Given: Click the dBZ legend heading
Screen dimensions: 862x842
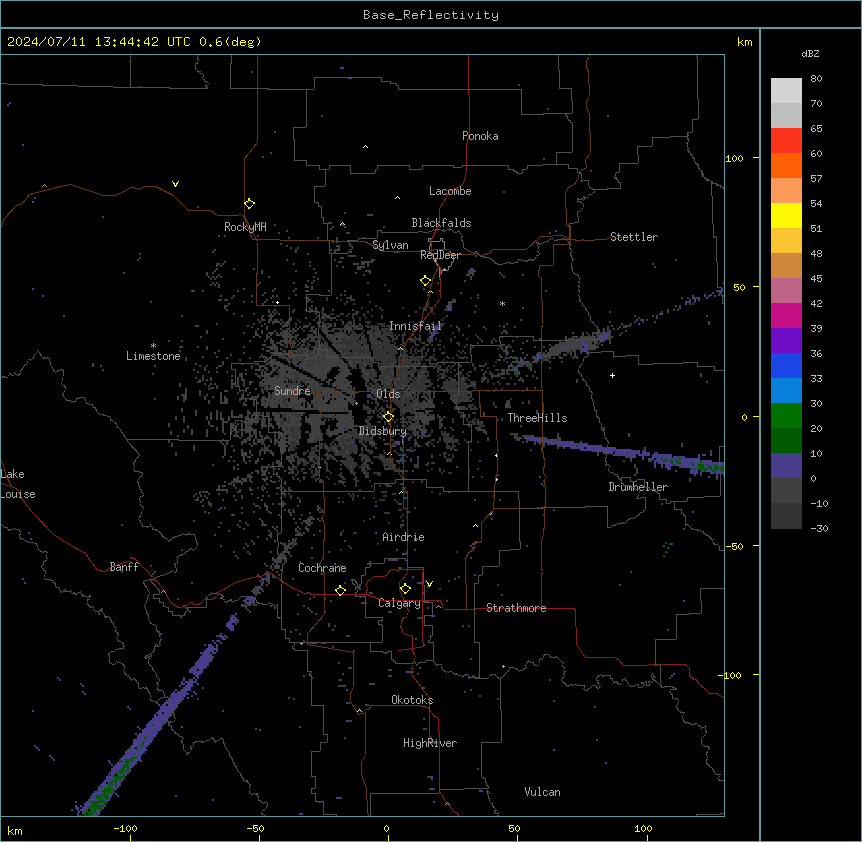Looking at the screenshot, I should tap(810, 53).
